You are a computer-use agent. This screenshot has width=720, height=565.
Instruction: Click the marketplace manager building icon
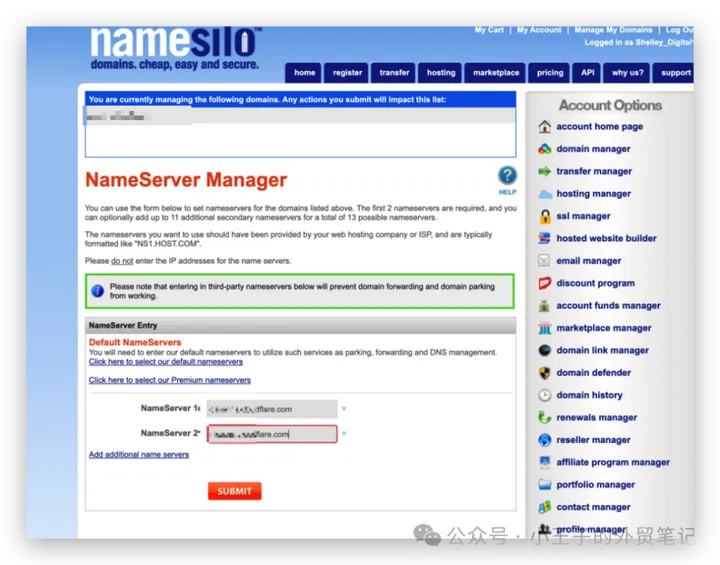coord(545,328)
